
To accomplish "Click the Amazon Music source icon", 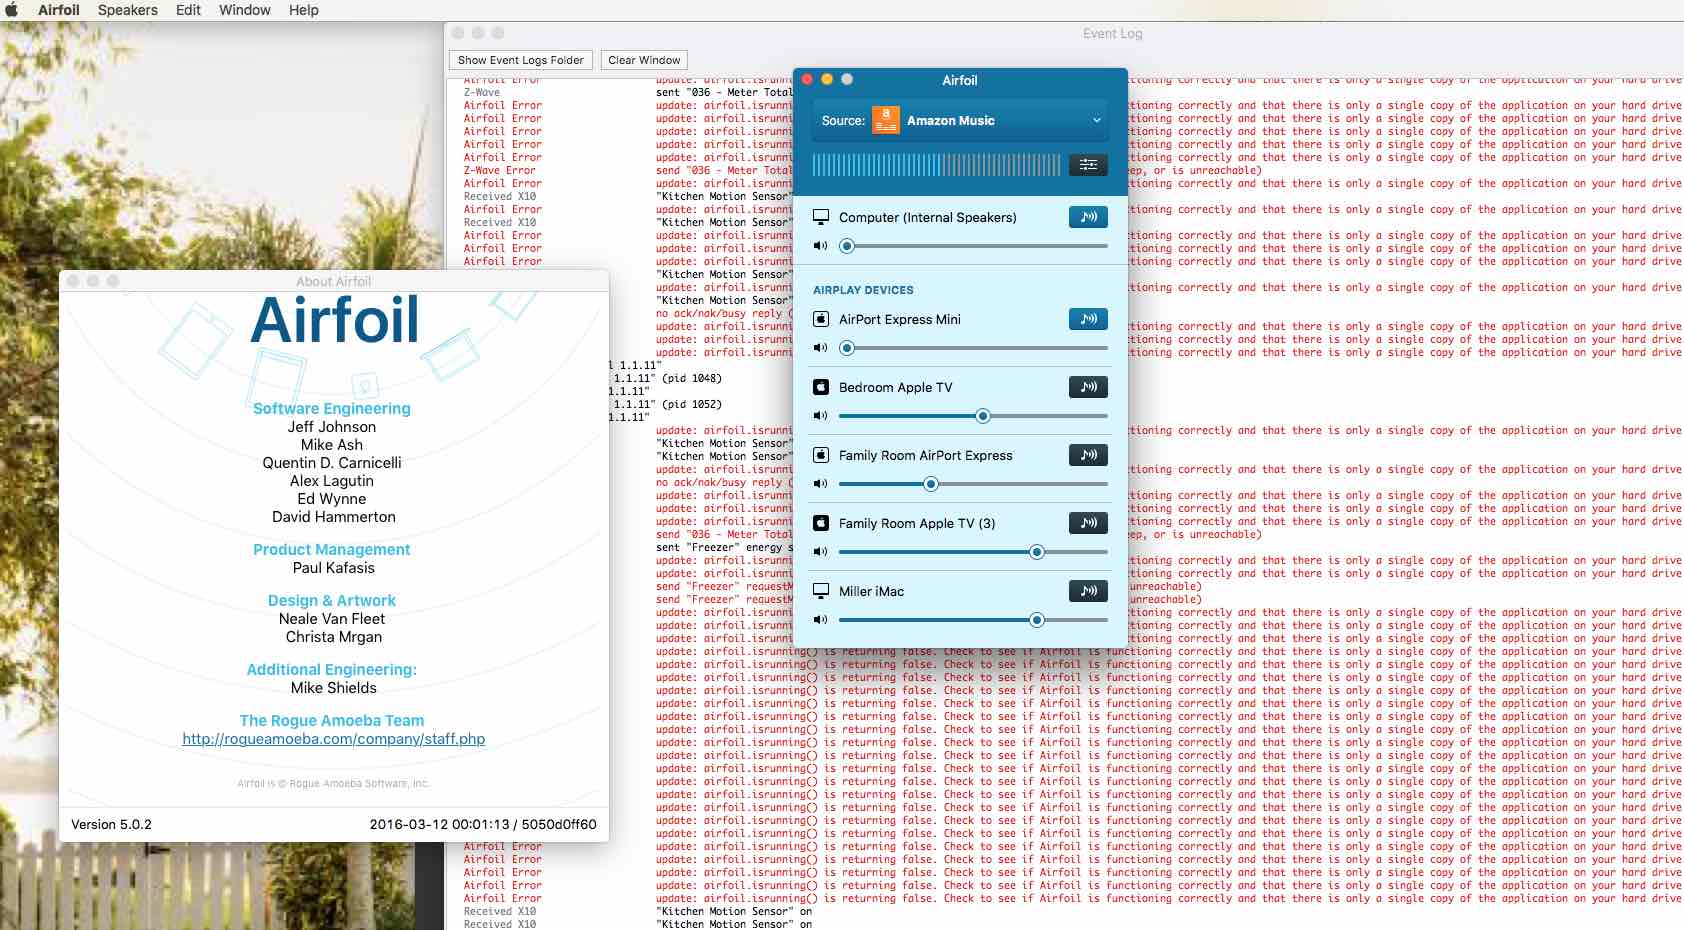I will pos(885,120).
